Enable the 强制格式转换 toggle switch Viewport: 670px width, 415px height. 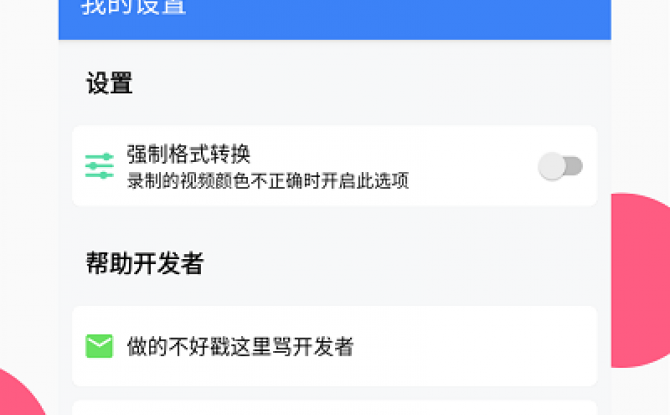[560, 166]
